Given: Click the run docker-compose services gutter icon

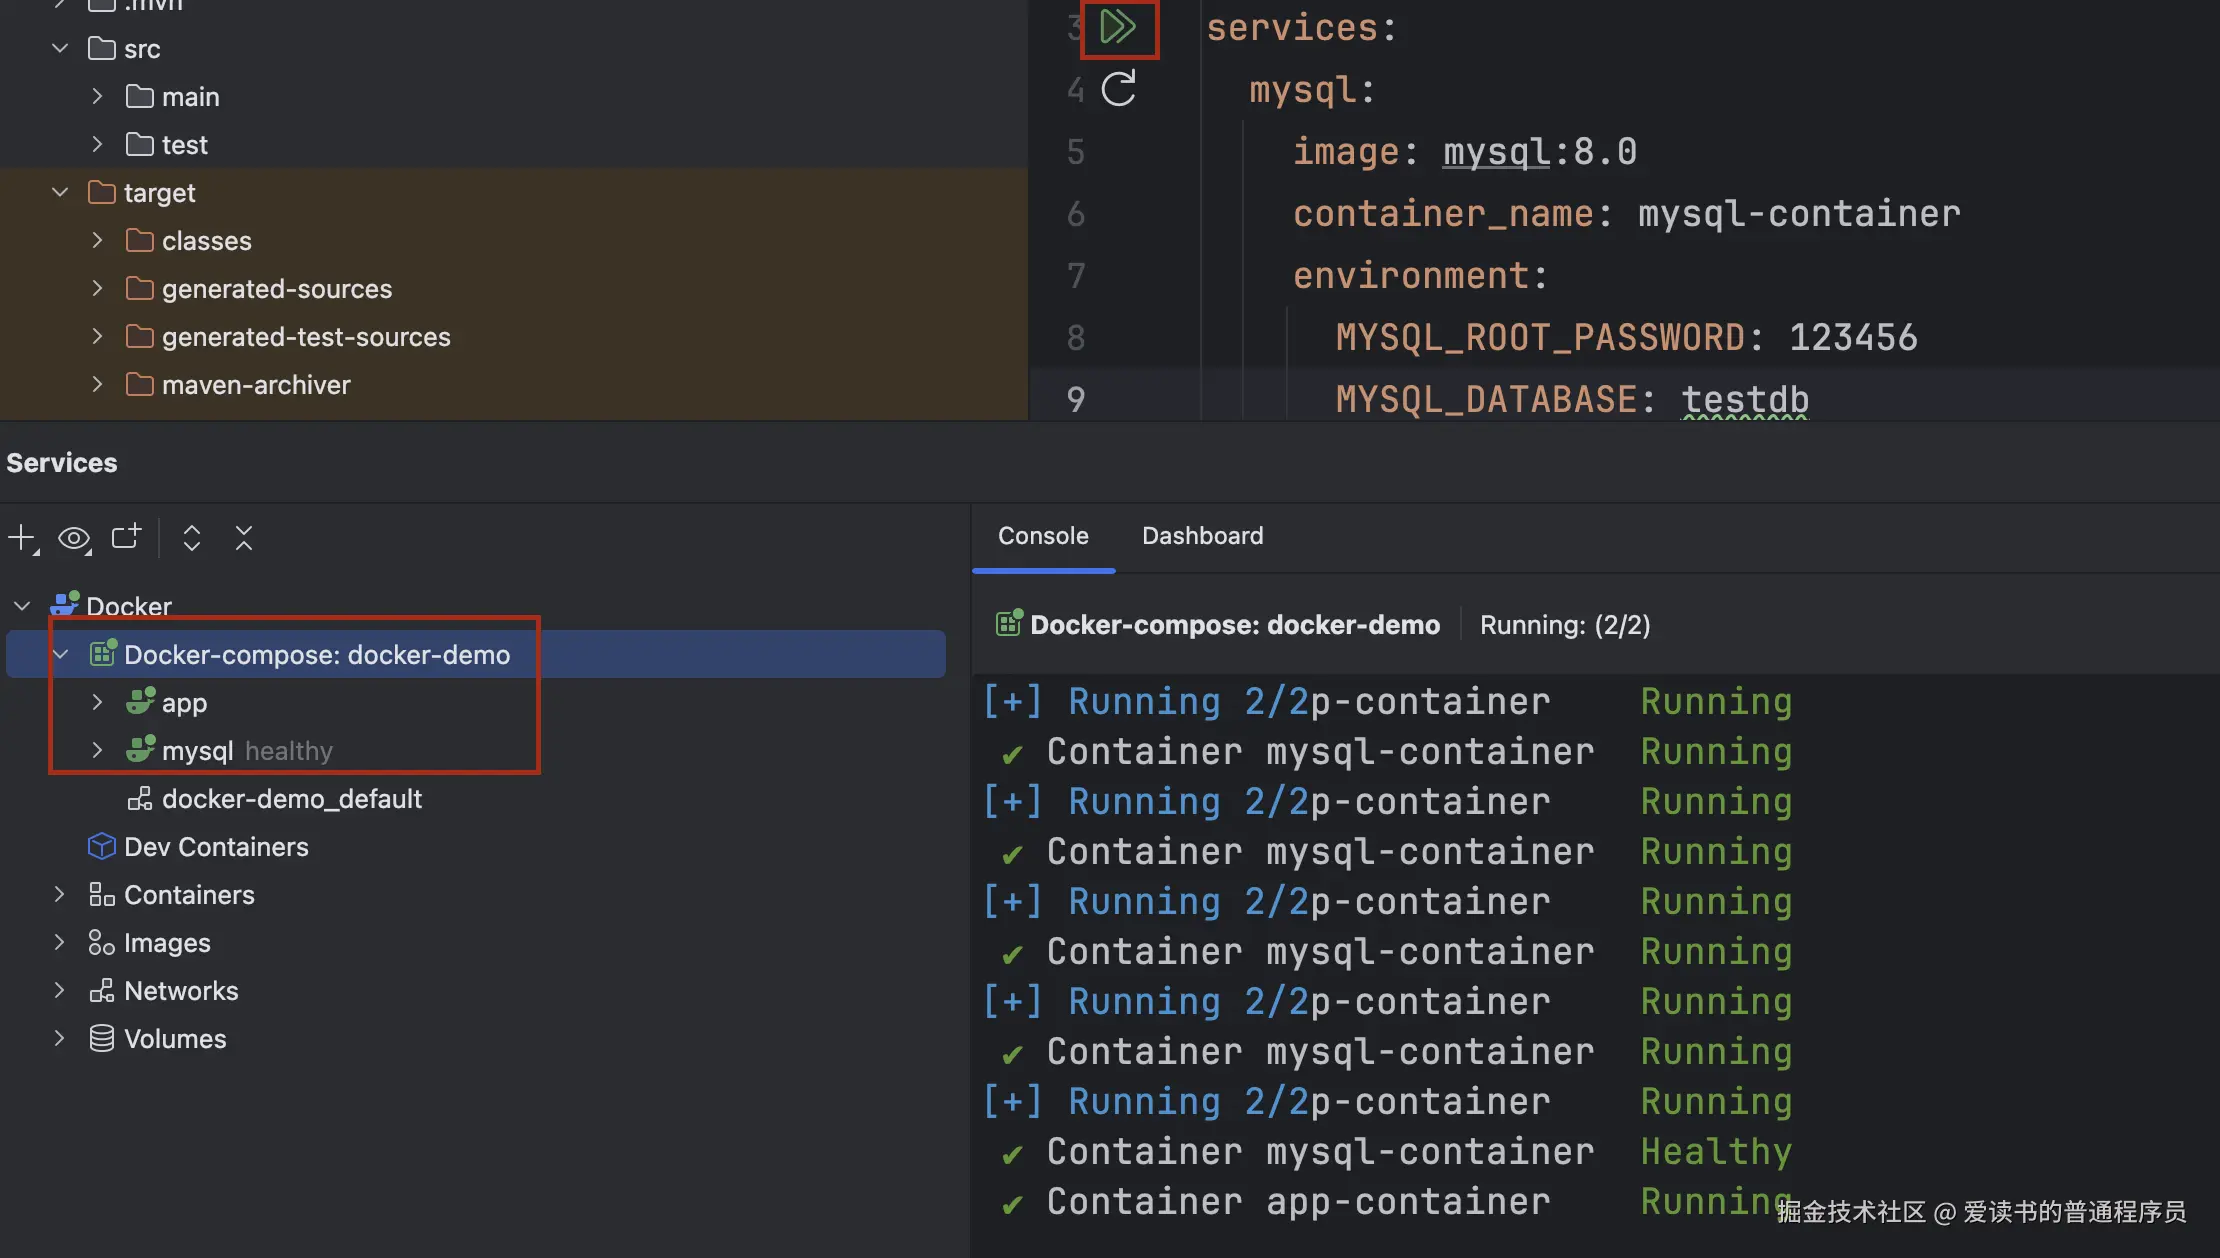Looking at the screenshot, I should tap(1117, 27).
